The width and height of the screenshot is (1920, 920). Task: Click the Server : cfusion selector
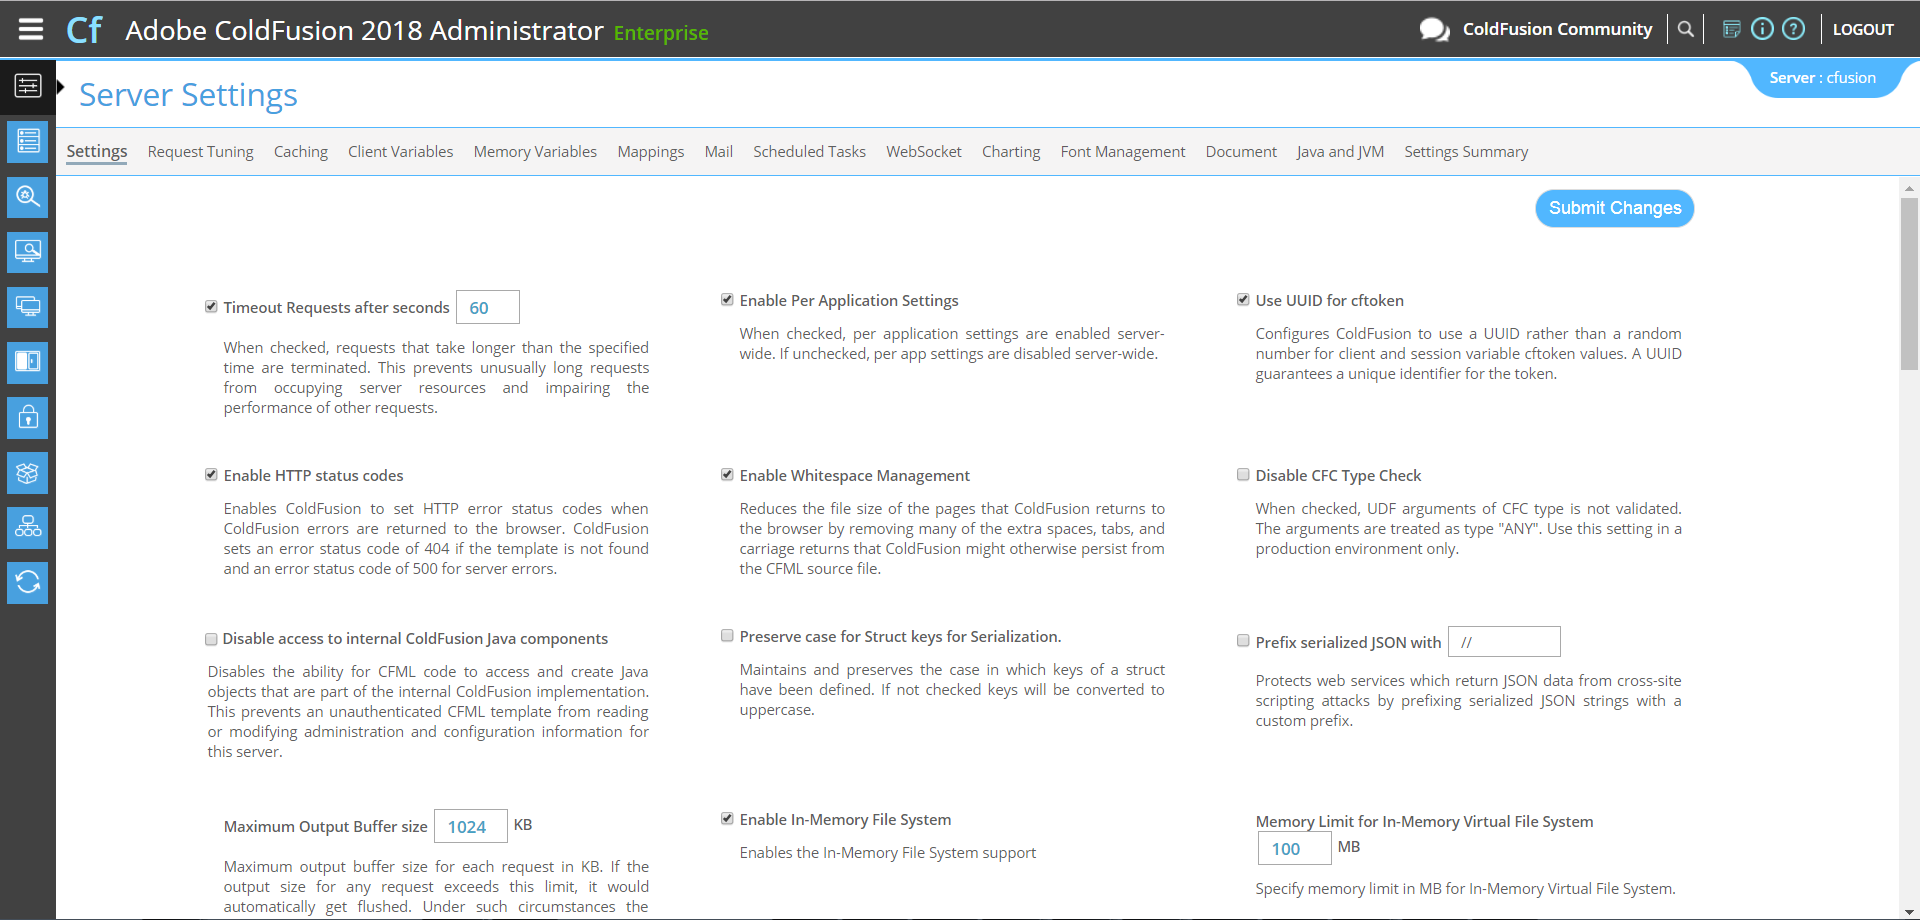point(1822,78)
